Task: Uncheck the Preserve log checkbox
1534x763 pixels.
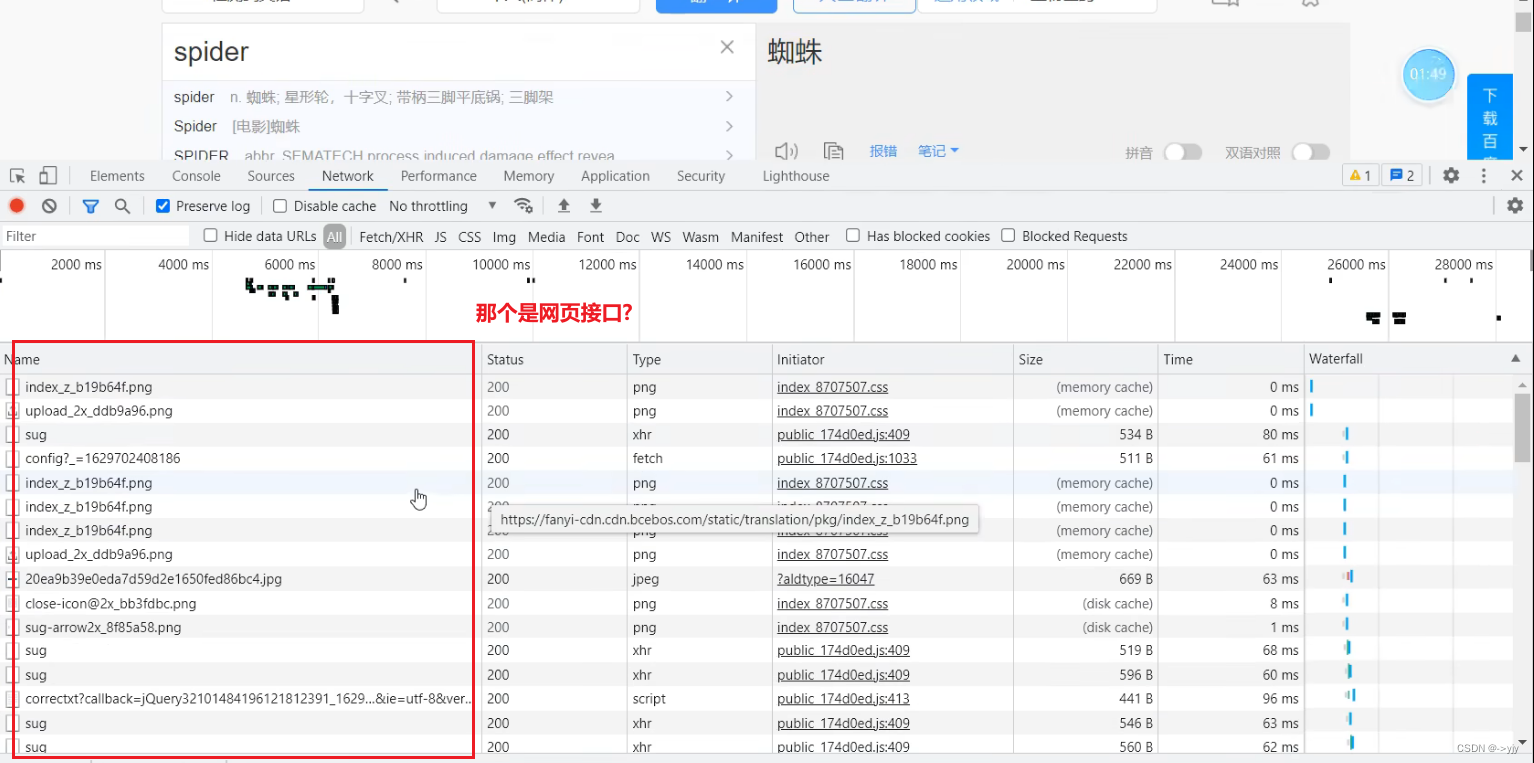Action: click(x=162, y=205)
